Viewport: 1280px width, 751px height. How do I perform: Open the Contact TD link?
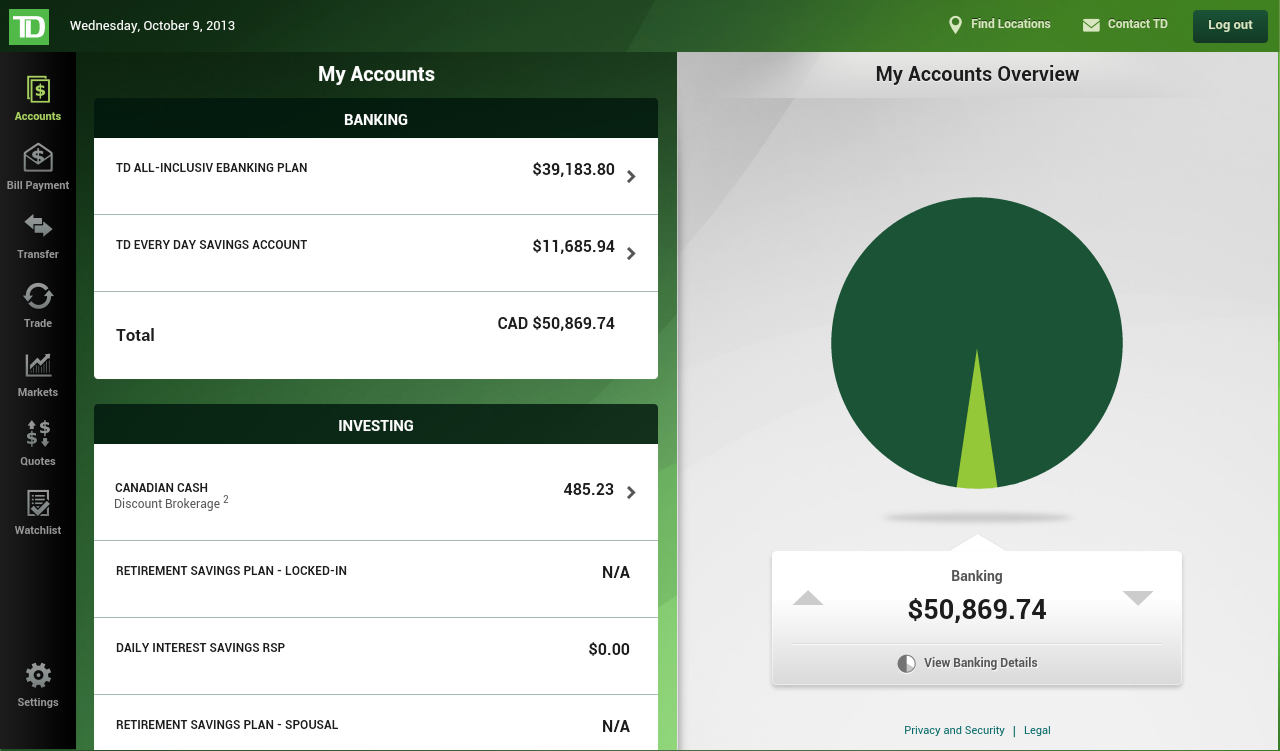(x=1138, y=24)
